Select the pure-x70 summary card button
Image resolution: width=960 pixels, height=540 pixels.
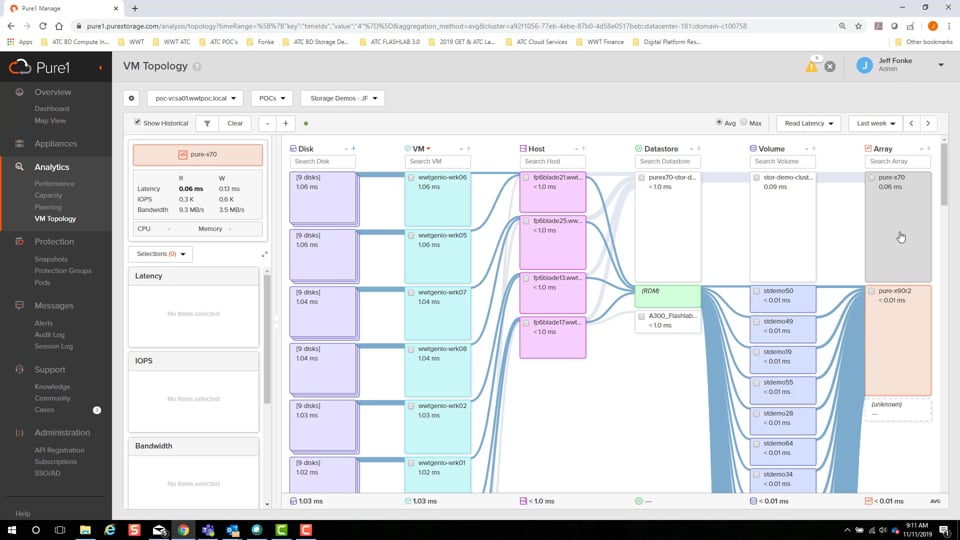pos(198,155)
